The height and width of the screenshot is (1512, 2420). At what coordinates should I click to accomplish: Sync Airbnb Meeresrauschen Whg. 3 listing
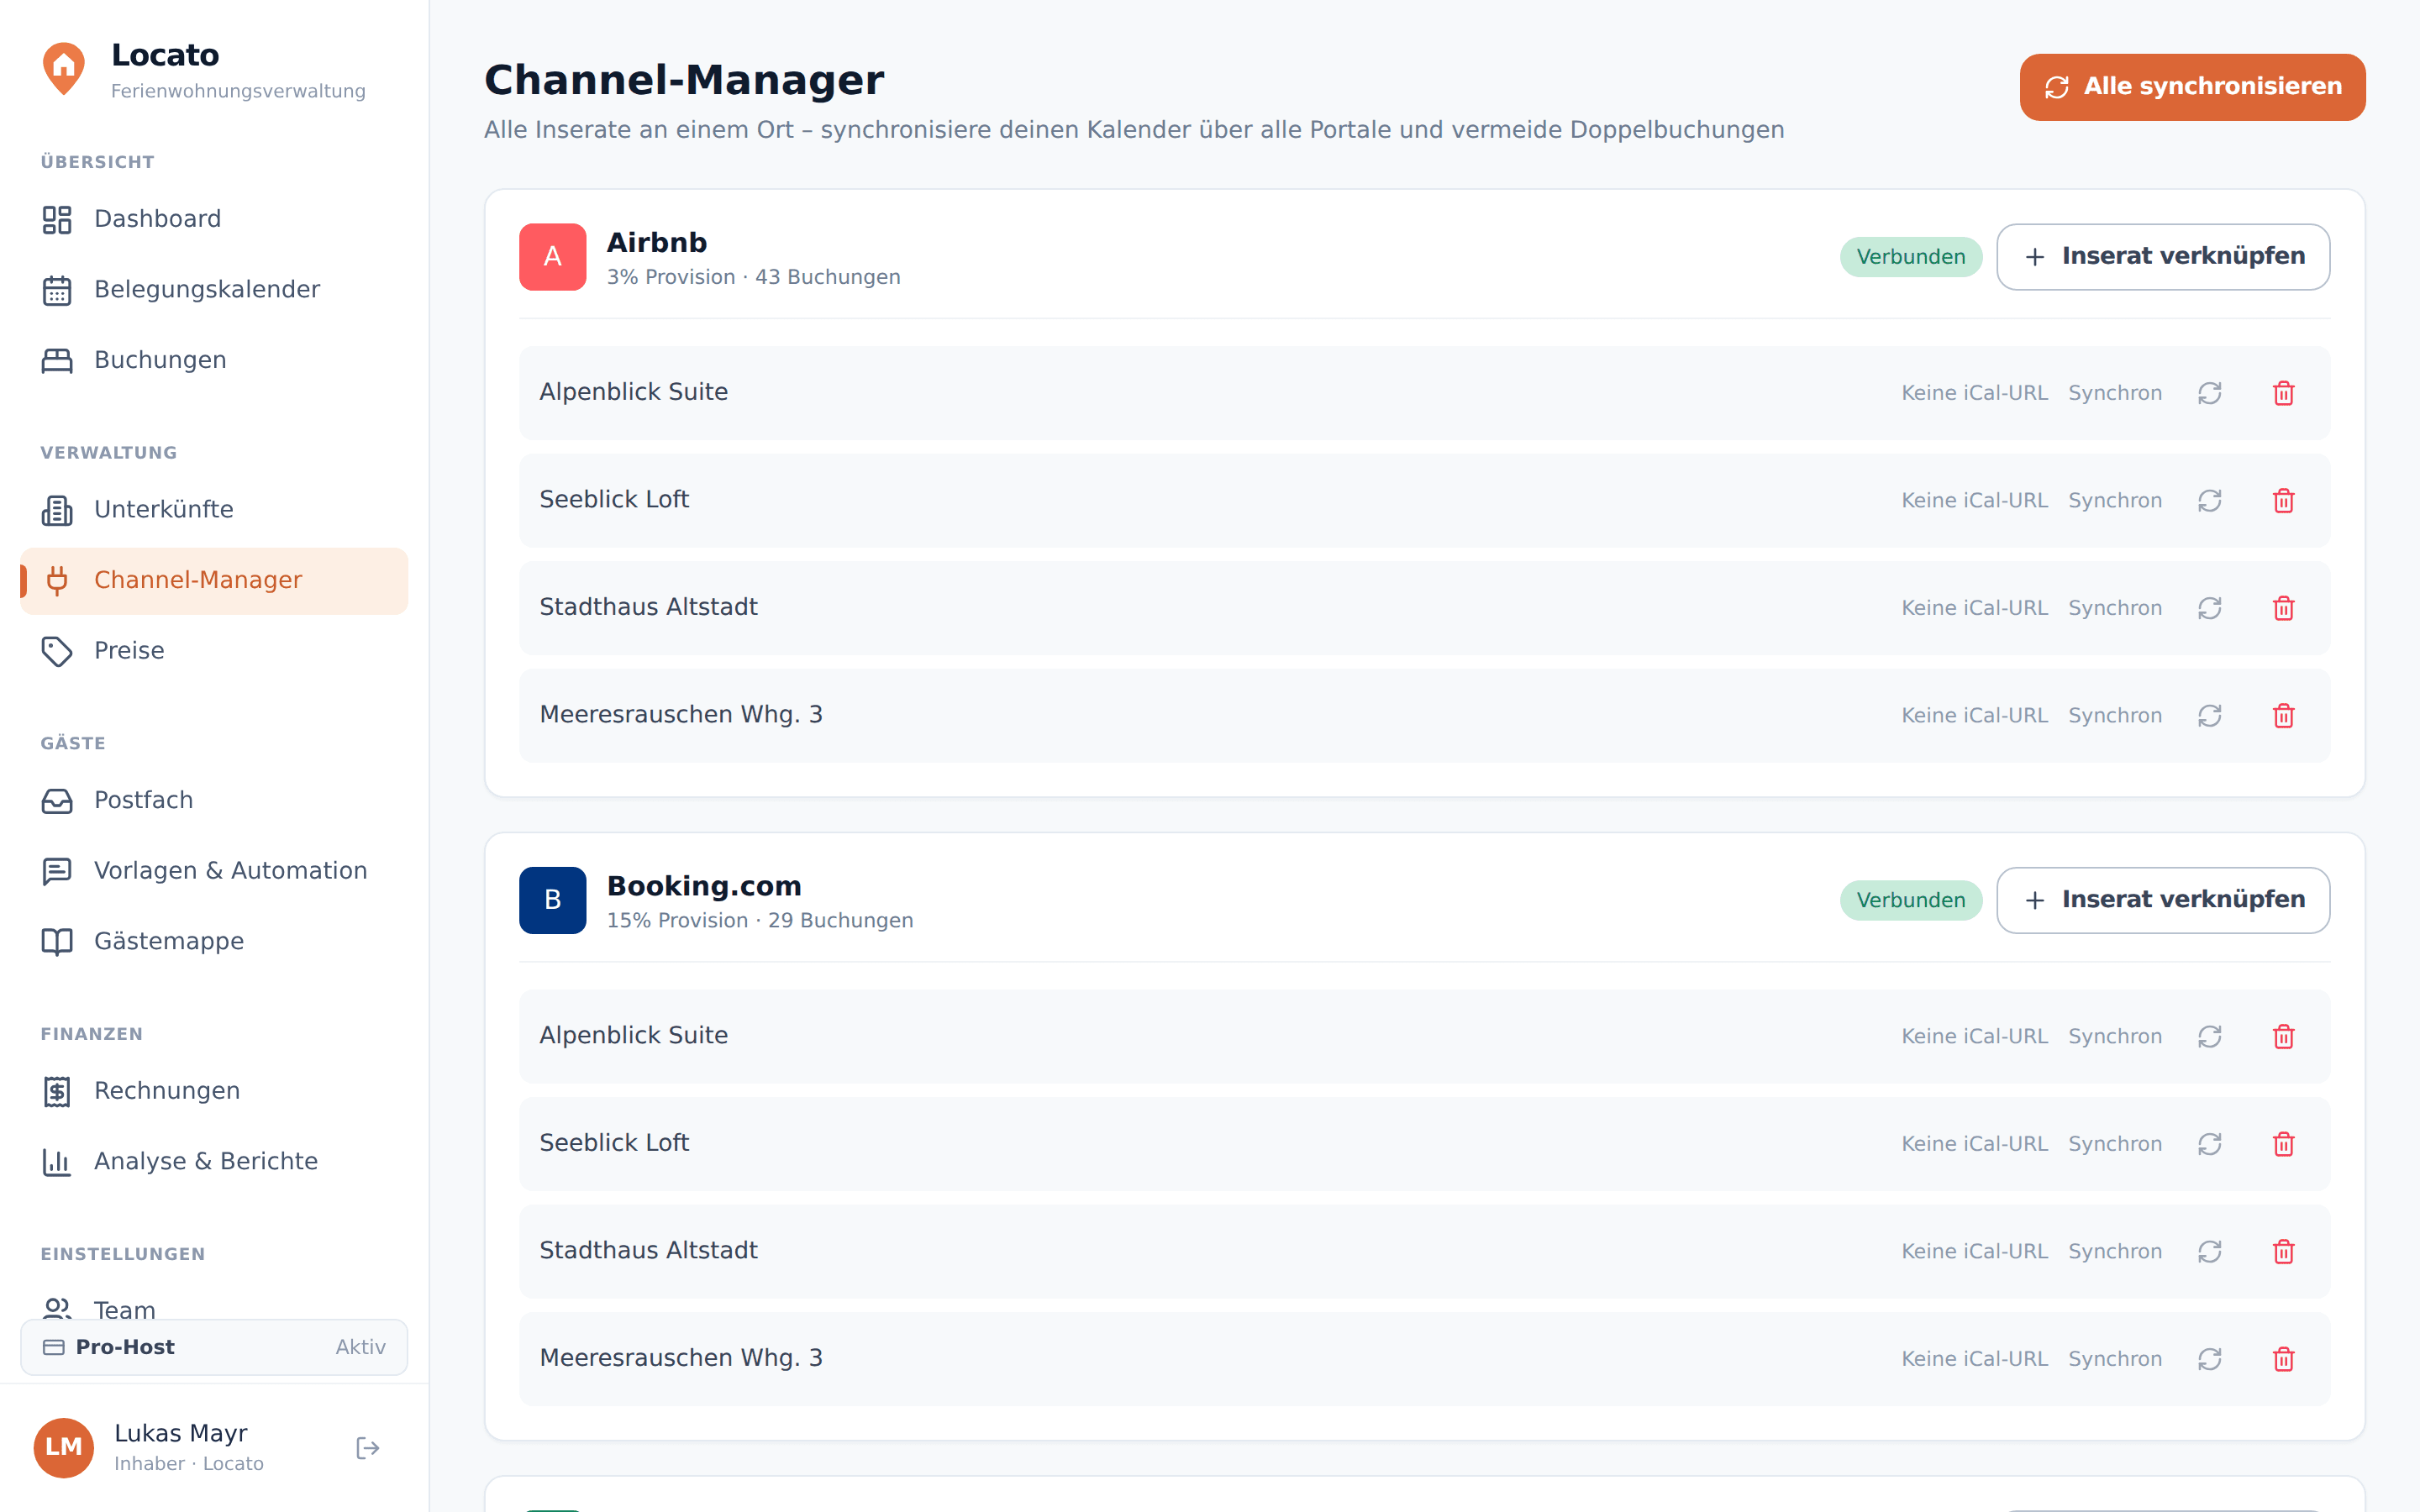tap(2209, 715)
